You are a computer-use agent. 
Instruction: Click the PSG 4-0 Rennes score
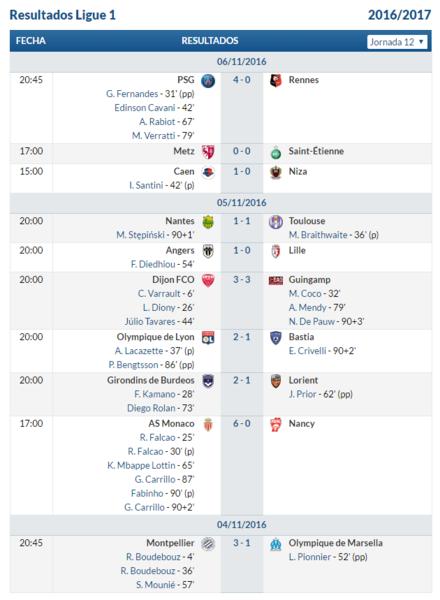pyautogui.click(x=242, y=80)
